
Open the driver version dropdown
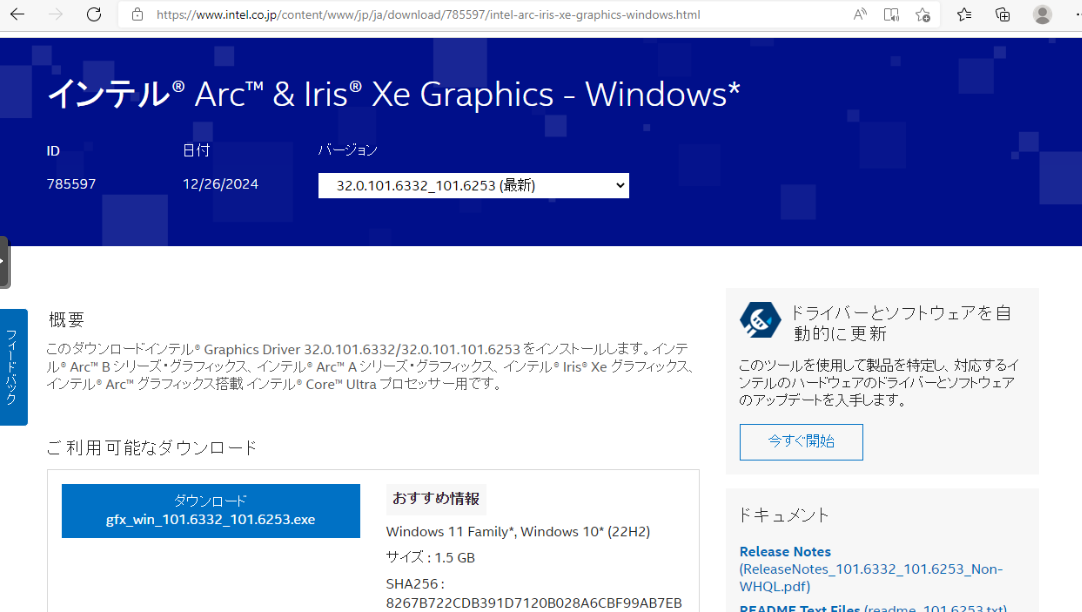(x=472, y=185)
